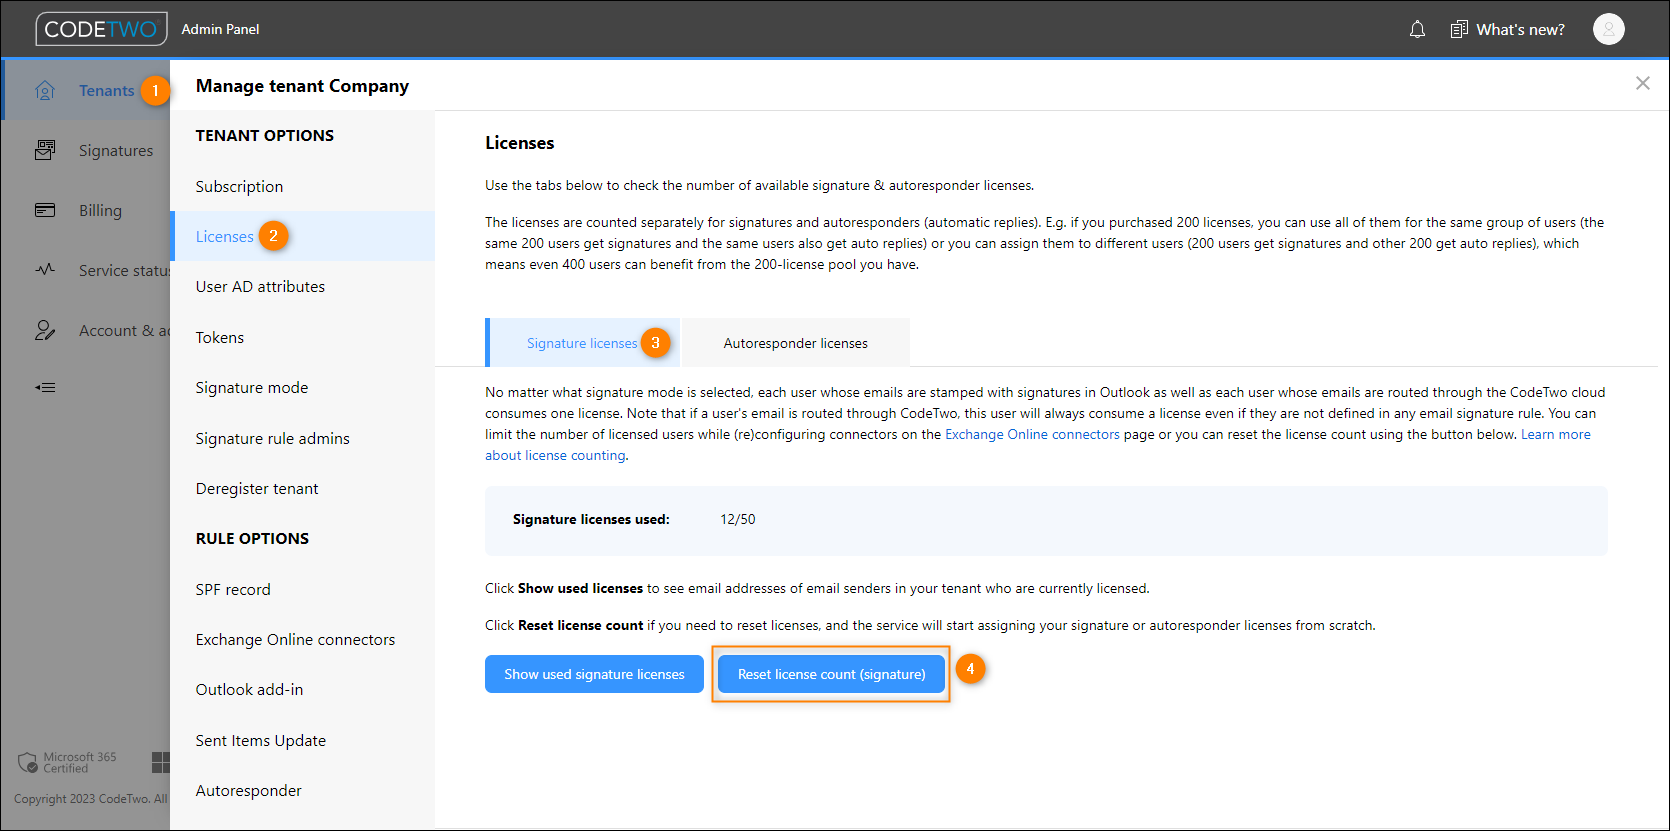Click RULE OPTIONS section header

(252, 539)
